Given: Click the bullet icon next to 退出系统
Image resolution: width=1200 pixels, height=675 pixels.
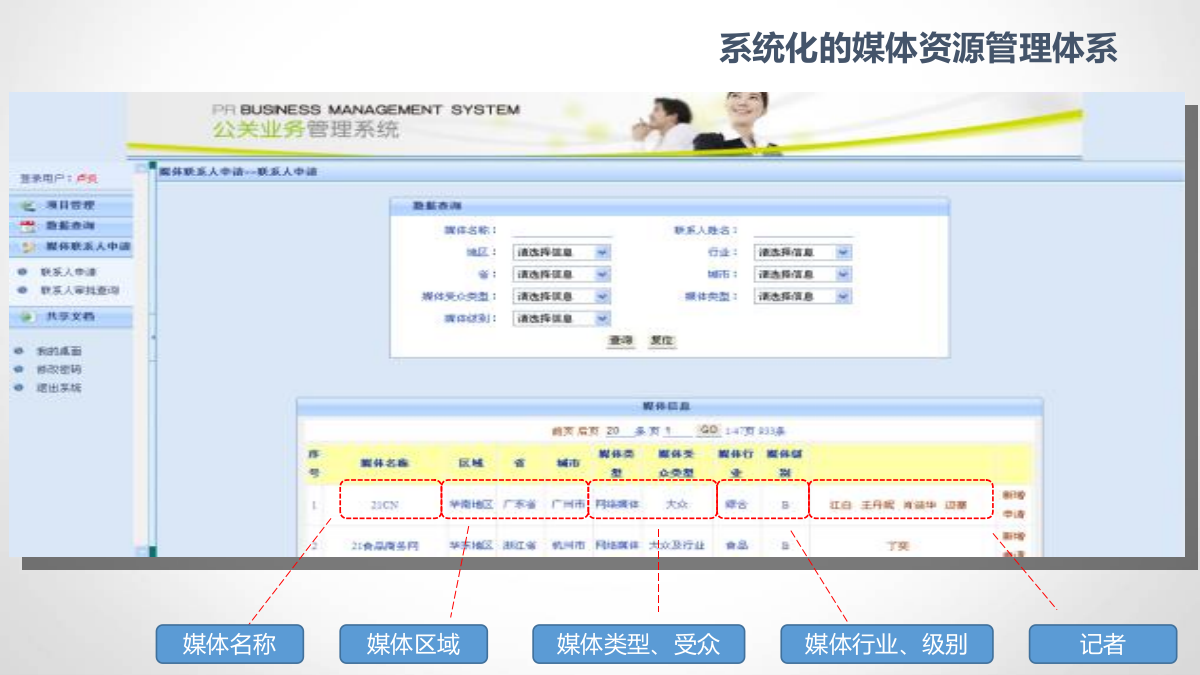Looking at the screenshot, I should tap(19, 385).
